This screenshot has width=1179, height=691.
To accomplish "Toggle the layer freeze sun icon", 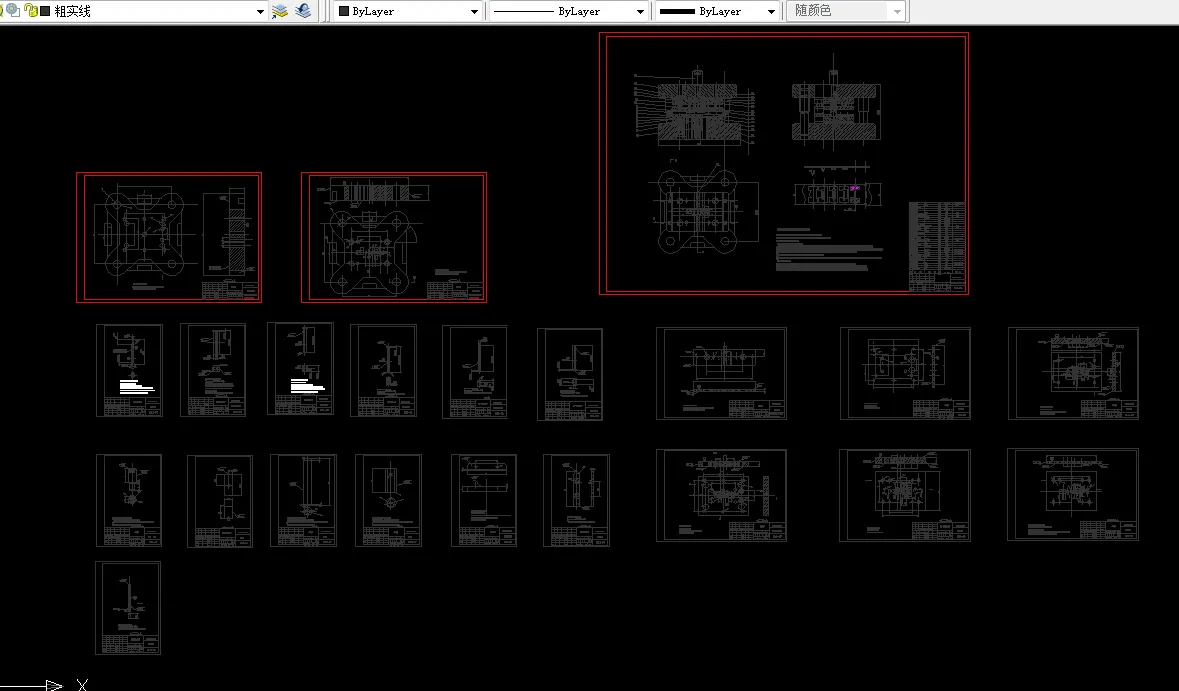I will (x=13, y=10).
